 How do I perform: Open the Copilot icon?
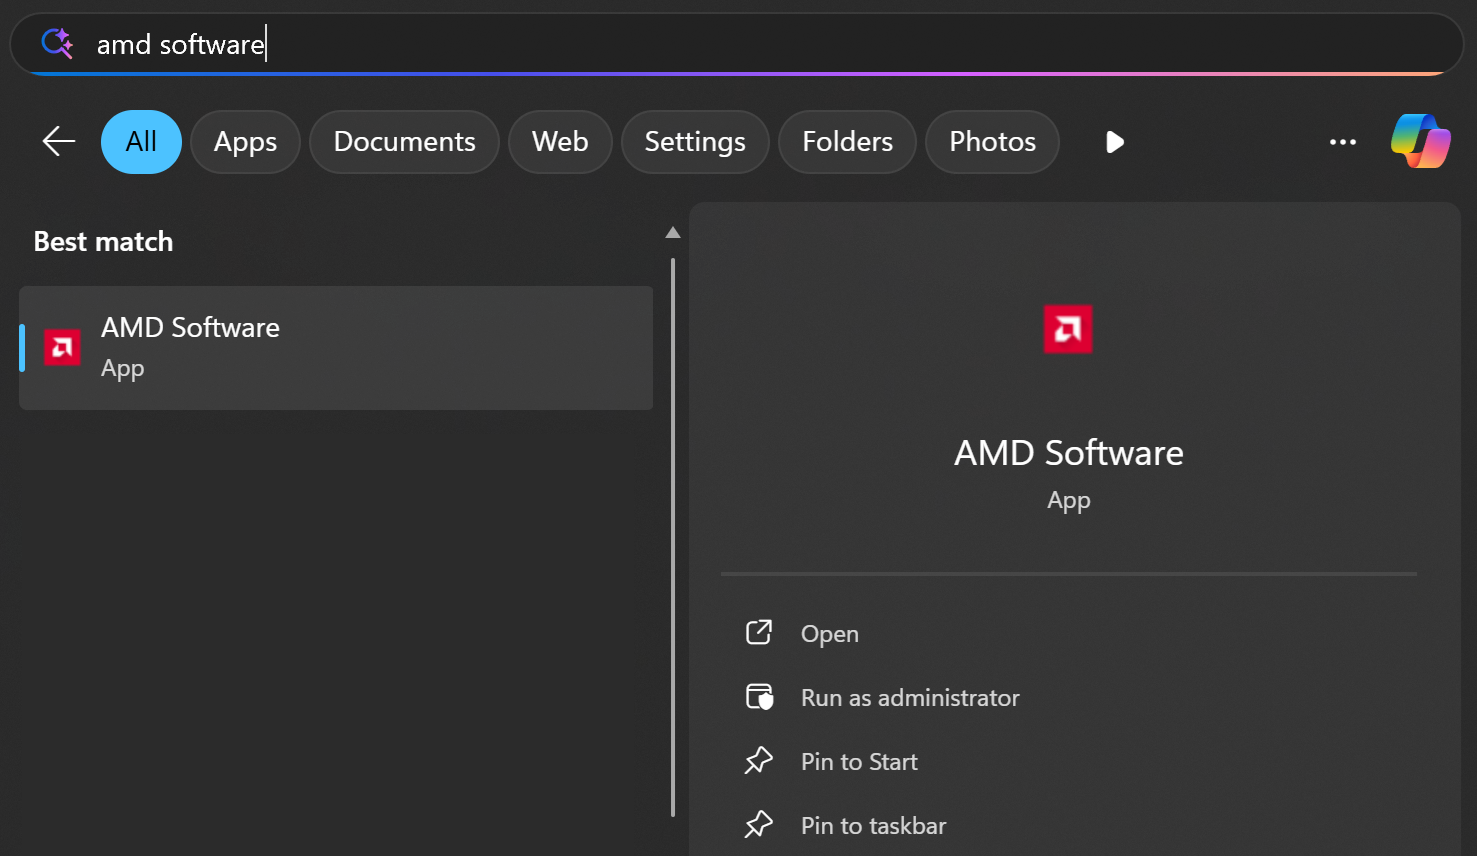click(x=1420, y=141)
